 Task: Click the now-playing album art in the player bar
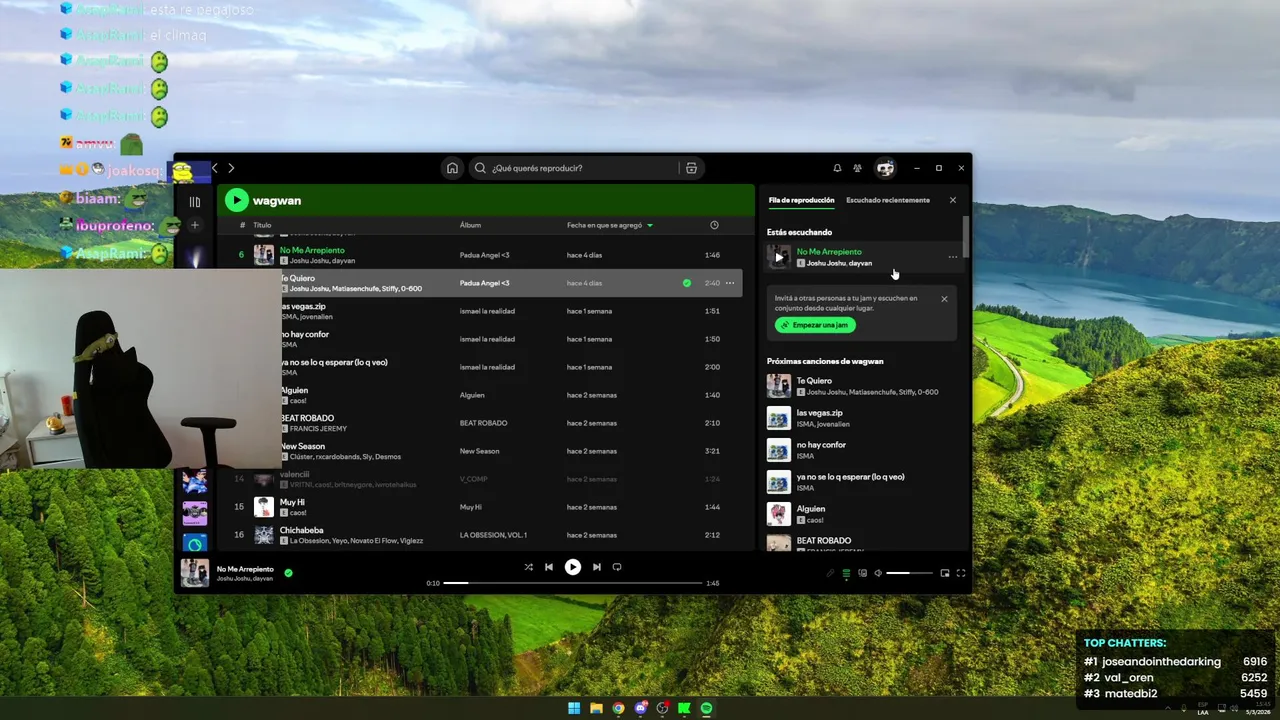pyautogui.click(x=195, y=573)
